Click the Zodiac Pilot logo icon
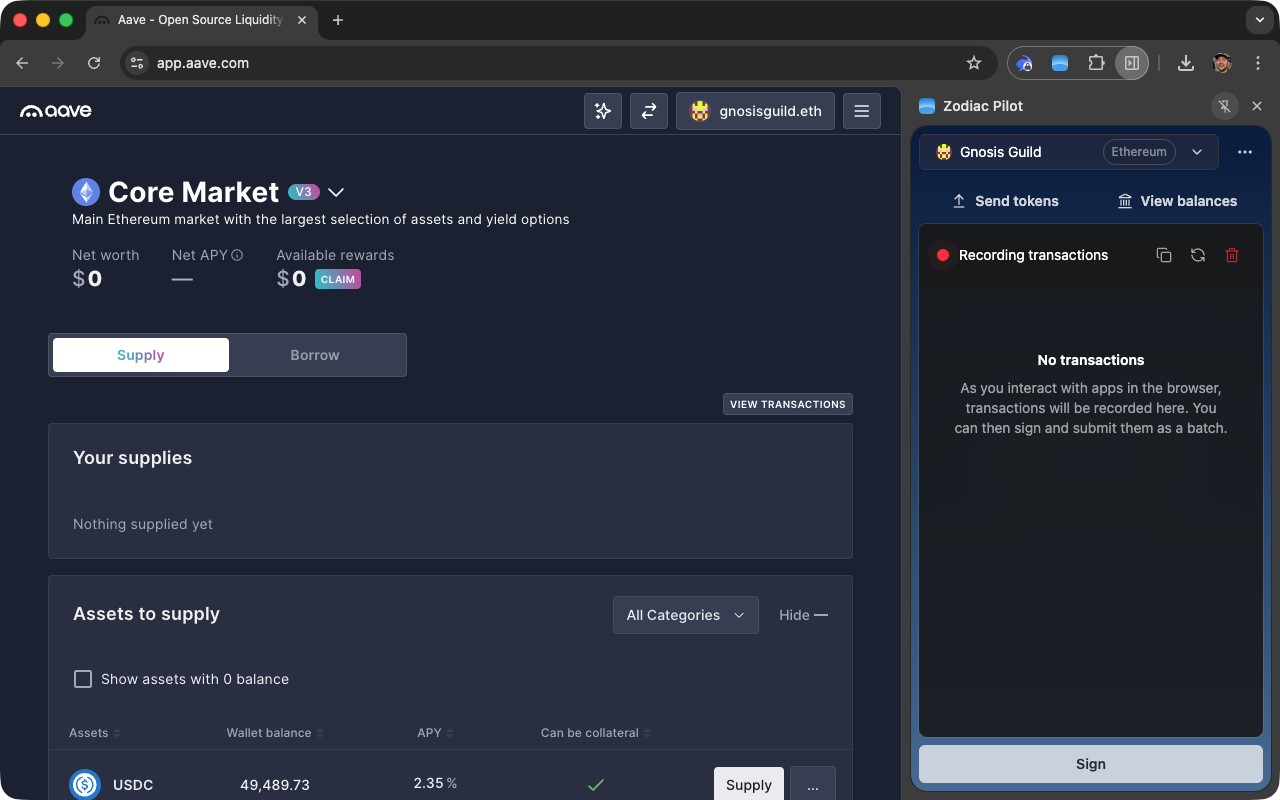This screenshot has width=1280, height=800. click(927, 106)
